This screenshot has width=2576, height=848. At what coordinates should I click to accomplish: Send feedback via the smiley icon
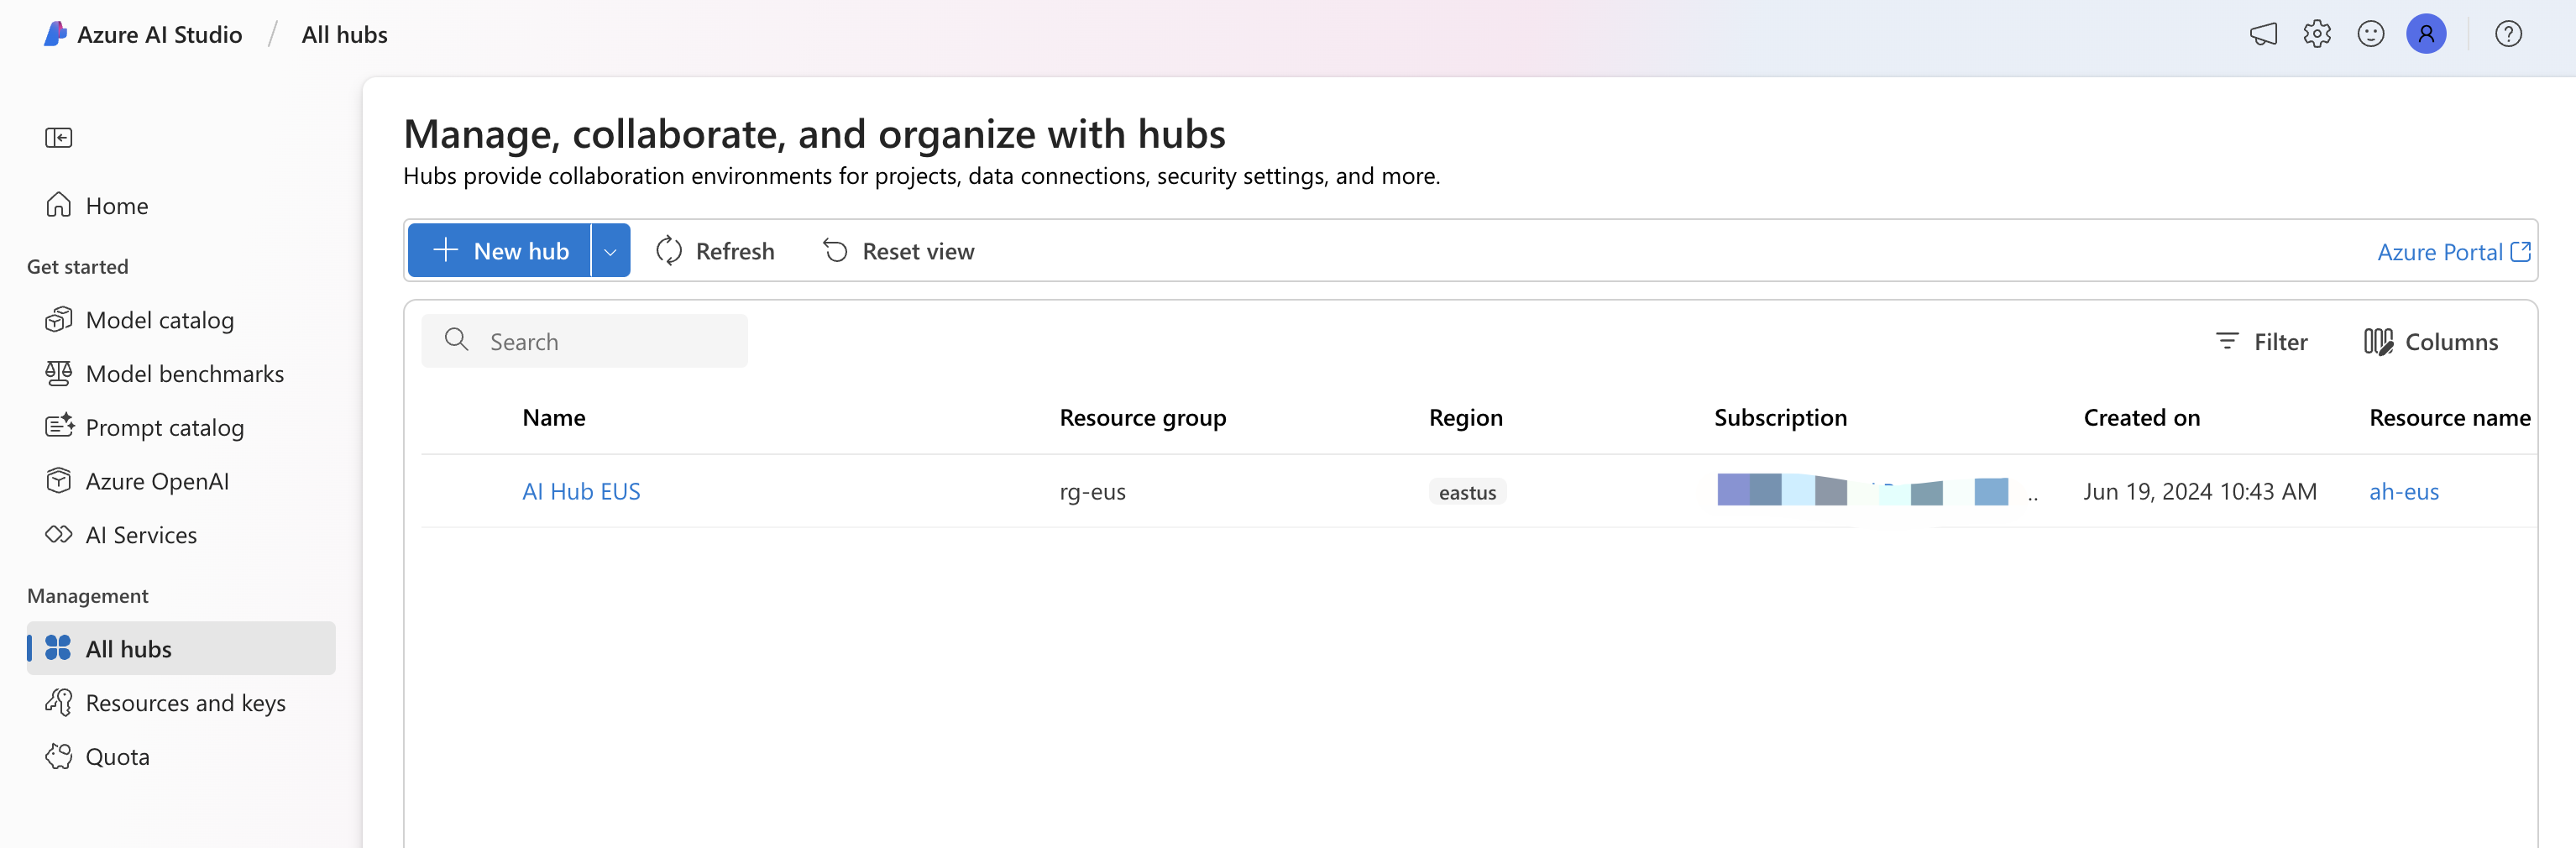tap(2371, 34)
